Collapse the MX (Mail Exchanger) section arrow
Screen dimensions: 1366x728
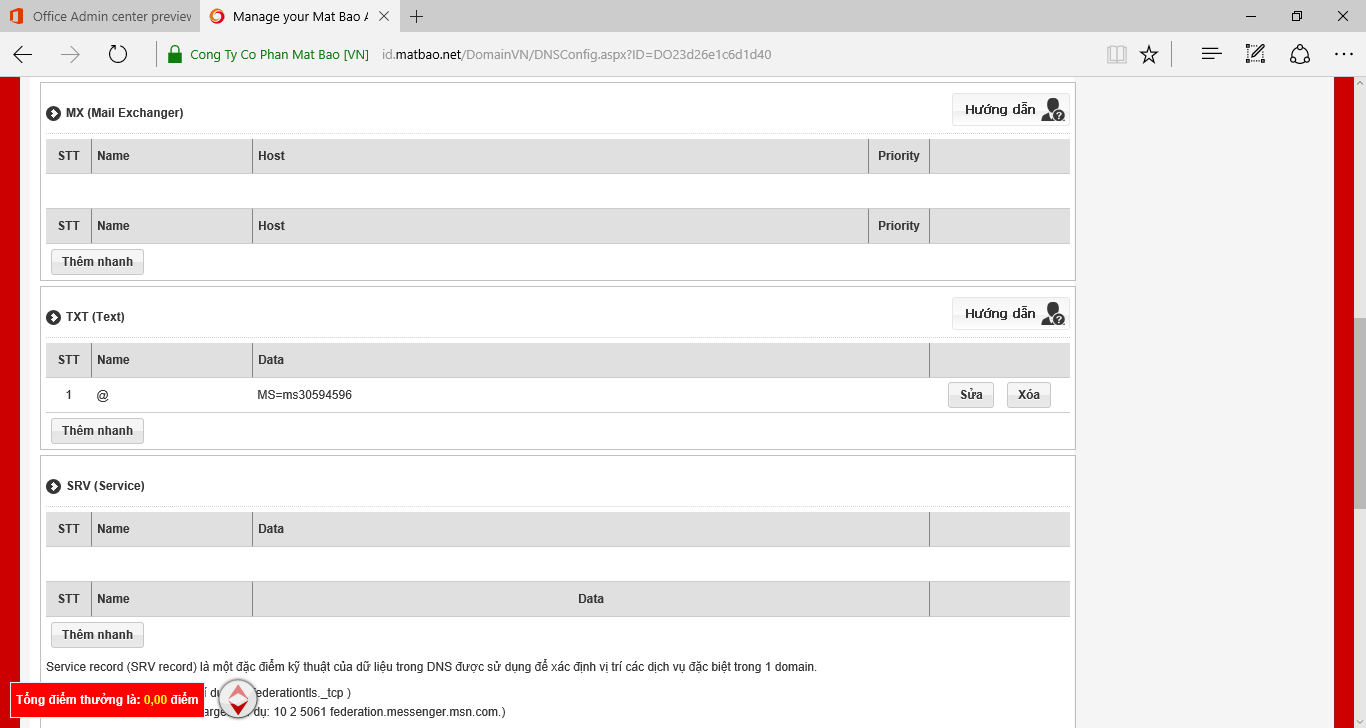tap(54, 113)
